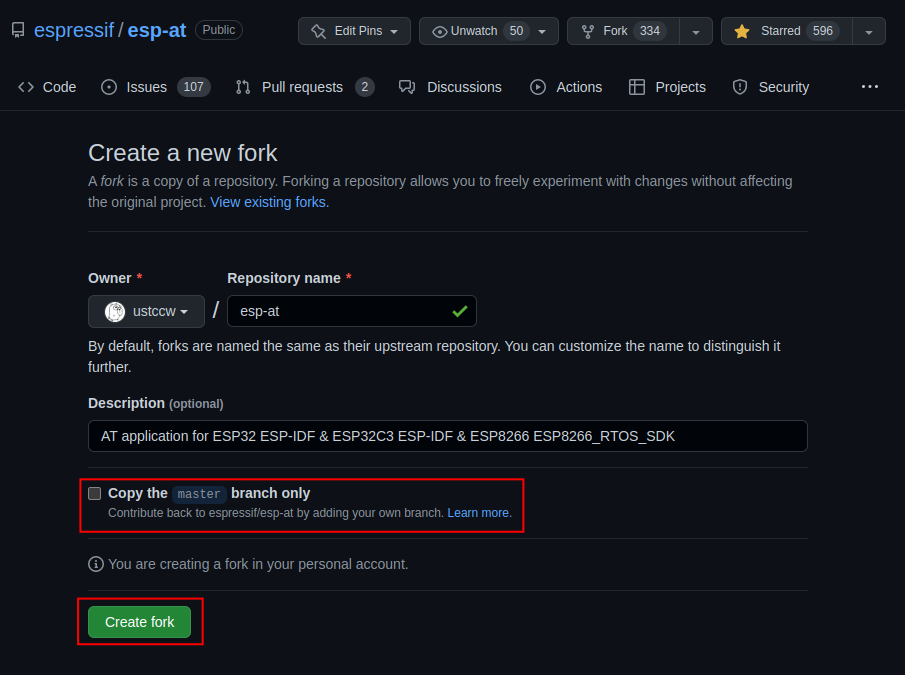The height and width of the screenshot is (675, 905).
Task: Expand the Starred button dropdown arrow
Action: 869,30
